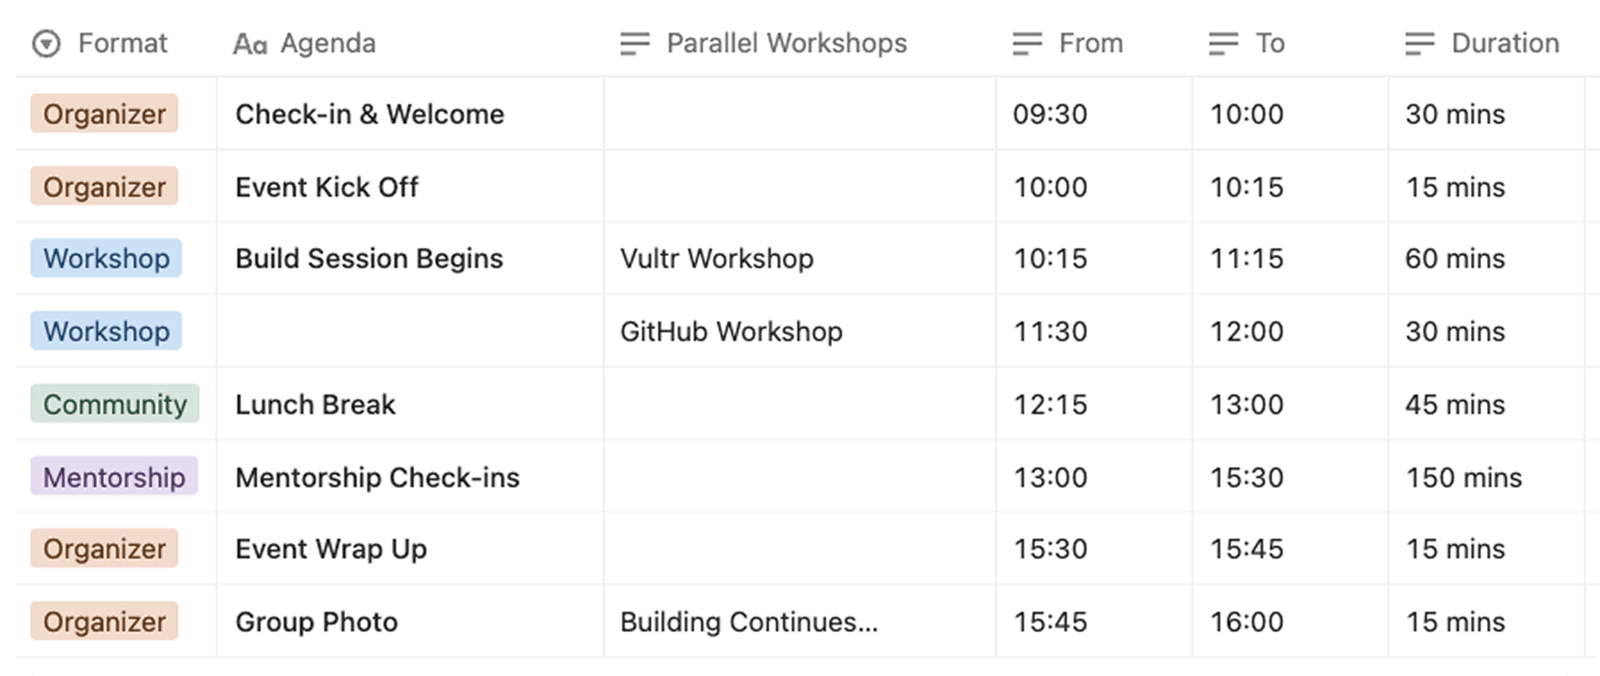
Task: Click the Vultr Workshop cell
Action: tap(716, 258)
